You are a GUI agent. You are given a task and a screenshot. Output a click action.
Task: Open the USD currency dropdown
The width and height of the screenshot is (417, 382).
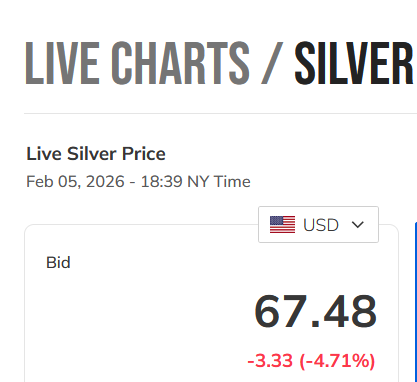318,224
